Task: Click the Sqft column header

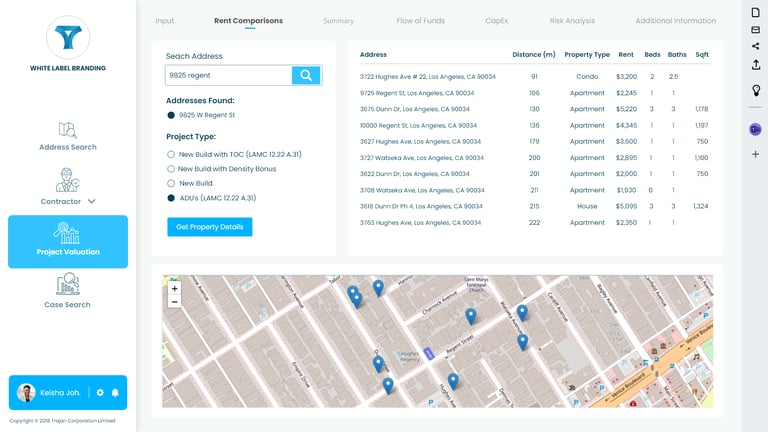Action: (702, 54)
